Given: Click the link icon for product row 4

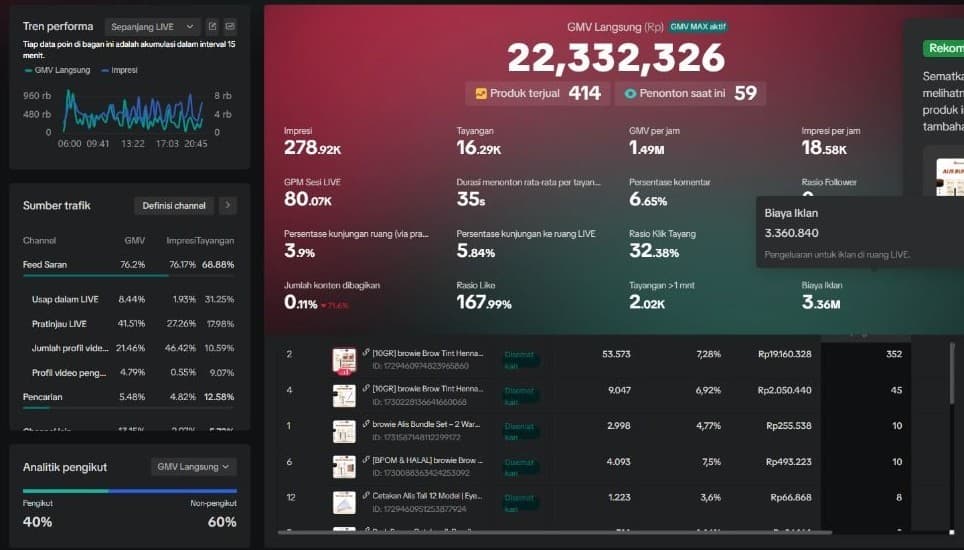Looking at the screenshot, I should (366, 388).
